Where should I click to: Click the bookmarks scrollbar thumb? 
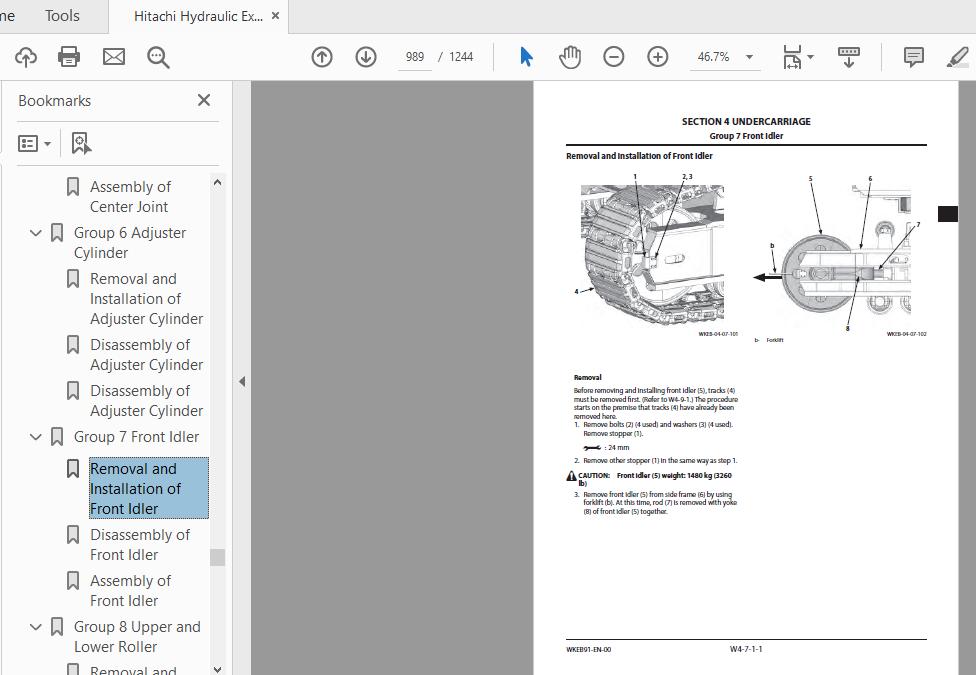click(x=217, y=557)
